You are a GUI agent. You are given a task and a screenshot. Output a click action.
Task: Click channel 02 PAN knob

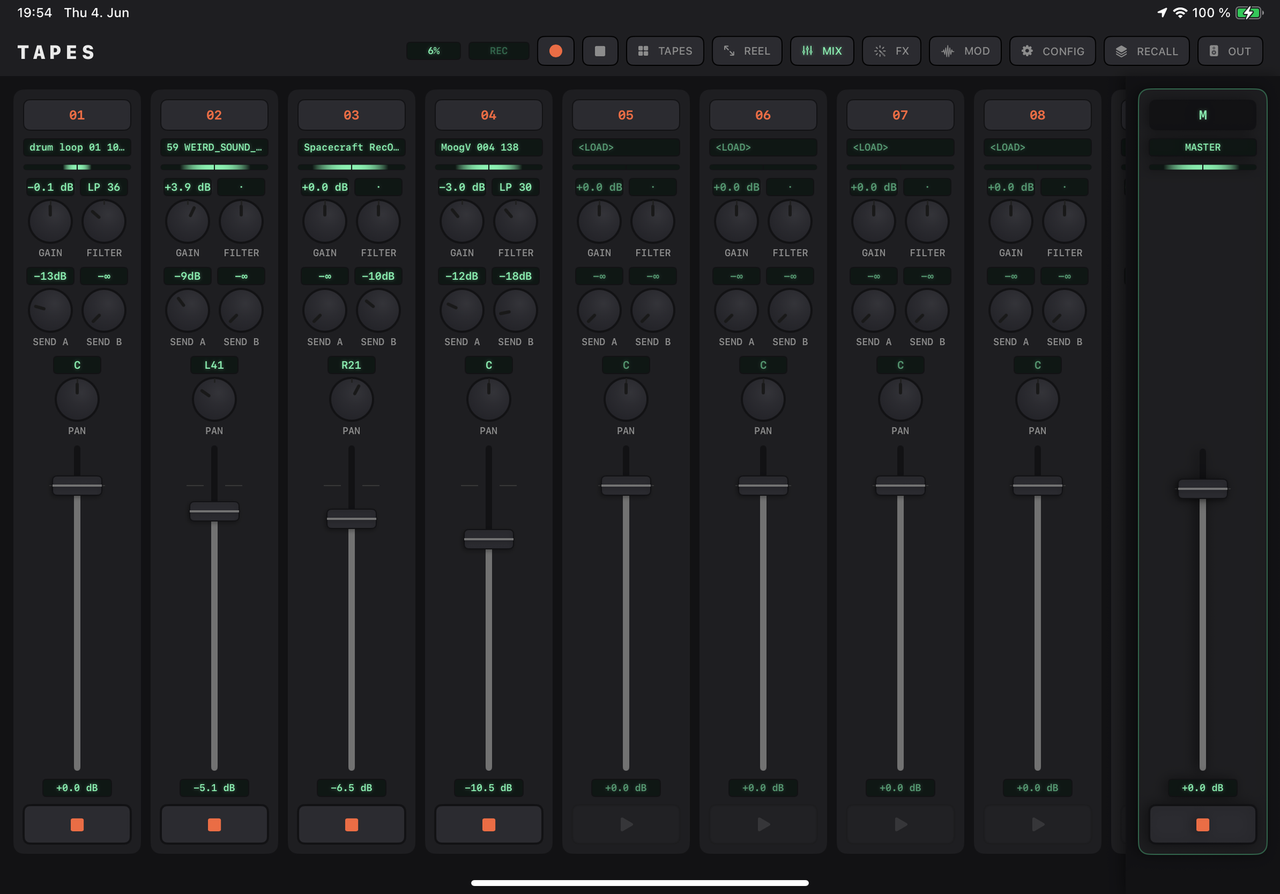click(214, 399)
